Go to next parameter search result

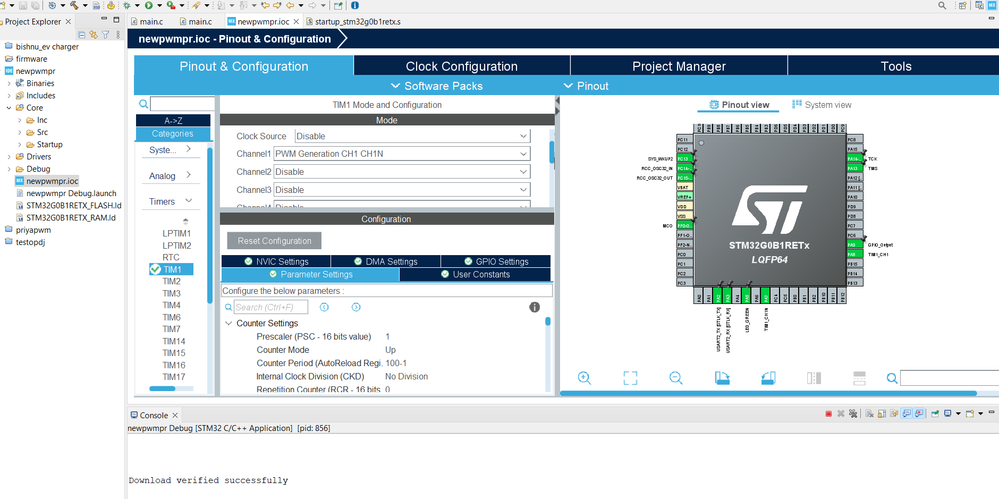pos(356,307)
